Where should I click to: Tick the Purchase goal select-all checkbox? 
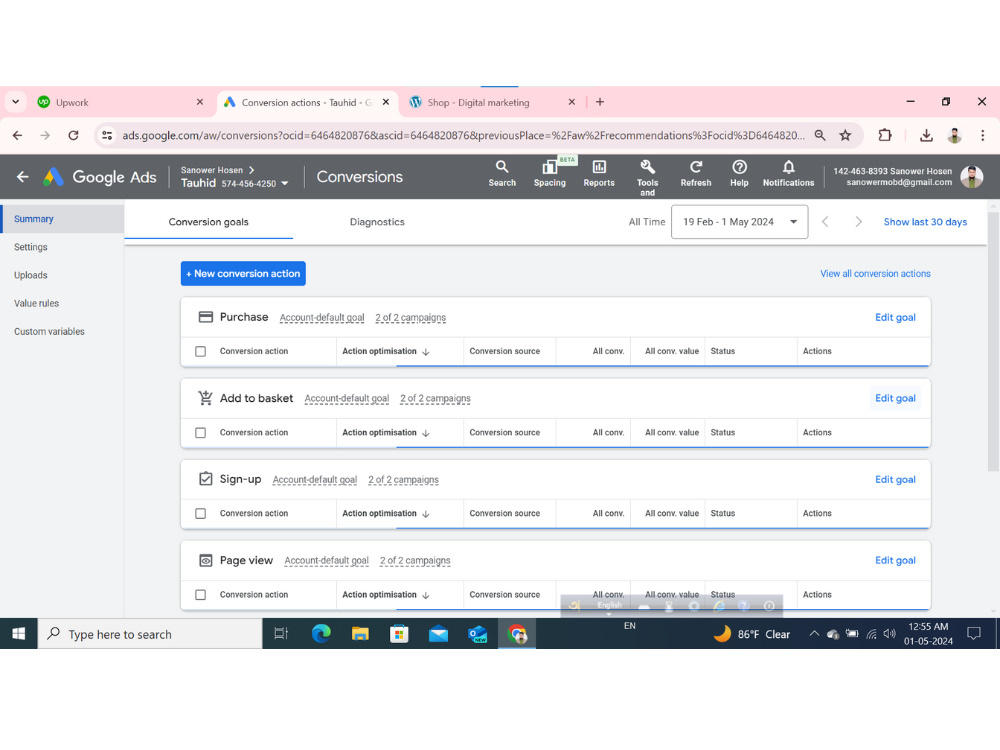[201, 351]
